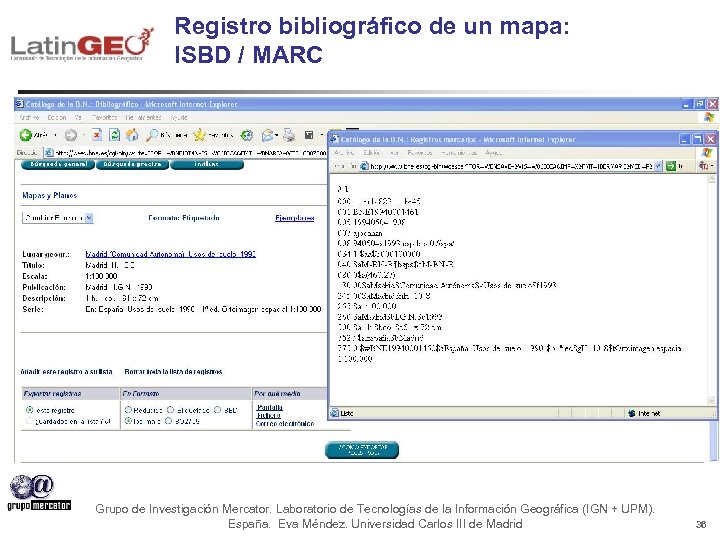Click the IE title icon of Registros marcados window

(335, 139)
